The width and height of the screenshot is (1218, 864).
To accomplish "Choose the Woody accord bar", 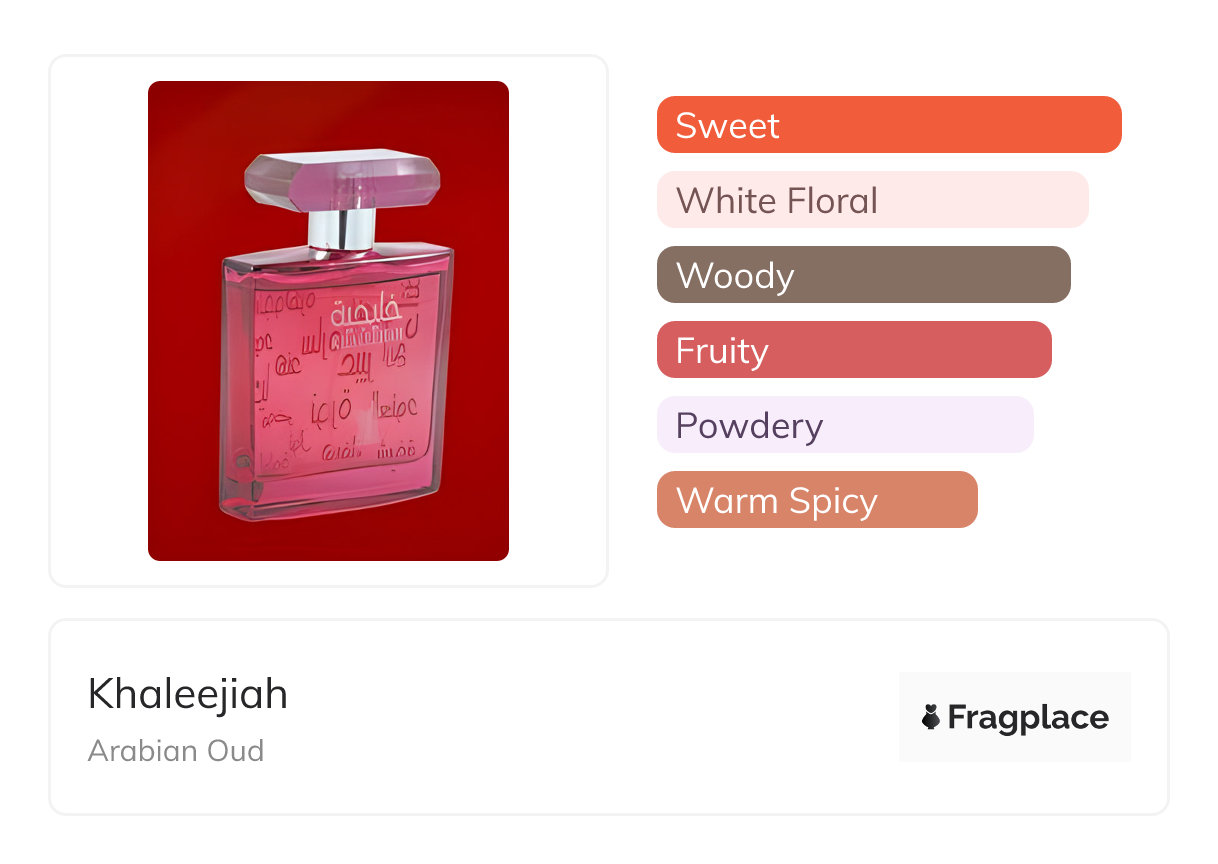I will [863, 275].
